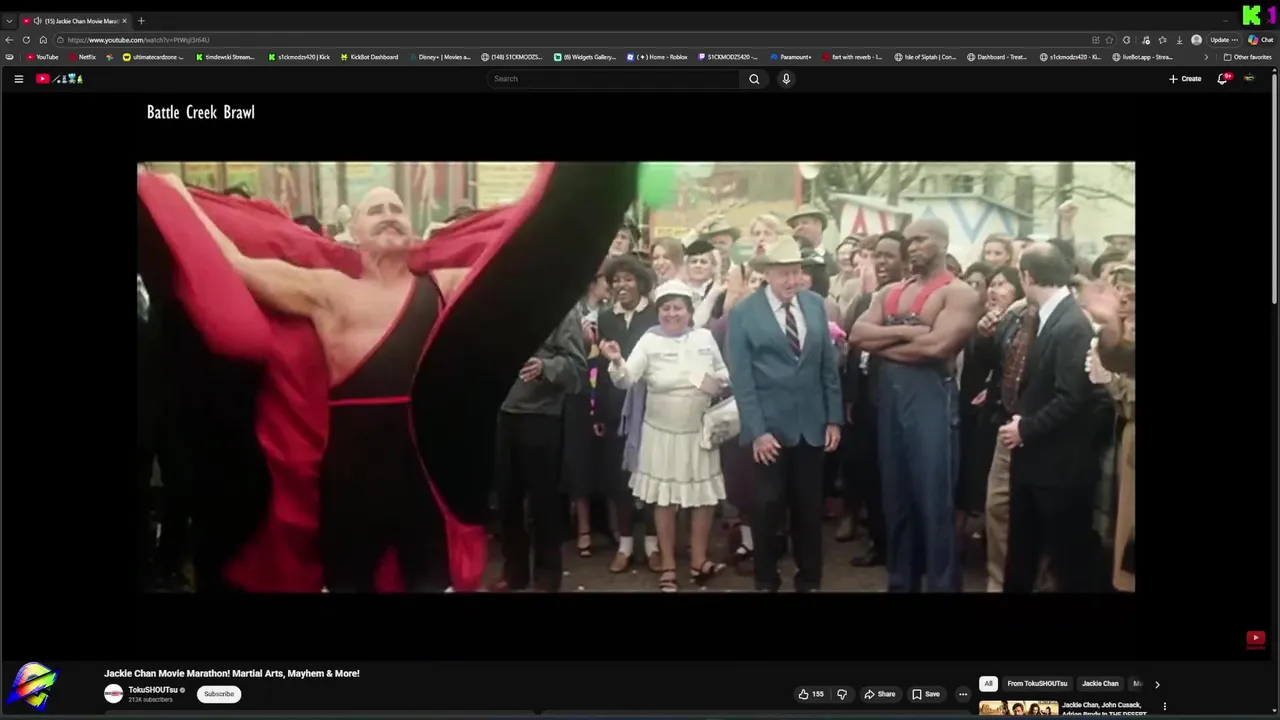Click the 213K subscribers text
The image size is (1280, 720).
click(150, 700)
